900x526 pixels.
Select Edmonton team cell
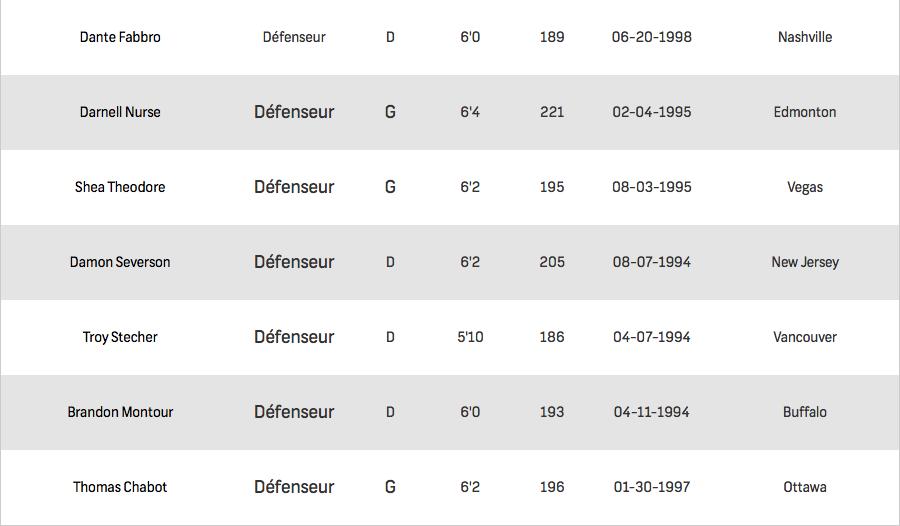(x=805, y=112)
